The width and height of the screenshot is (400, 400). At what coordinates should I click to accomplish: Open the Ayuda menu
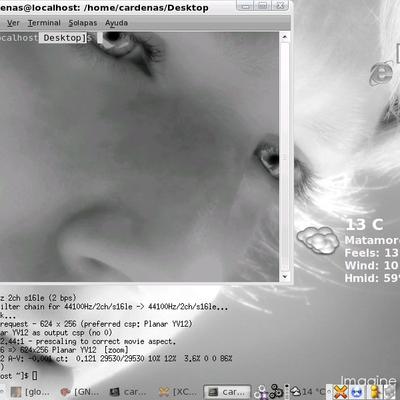click(x=116, y=23)
